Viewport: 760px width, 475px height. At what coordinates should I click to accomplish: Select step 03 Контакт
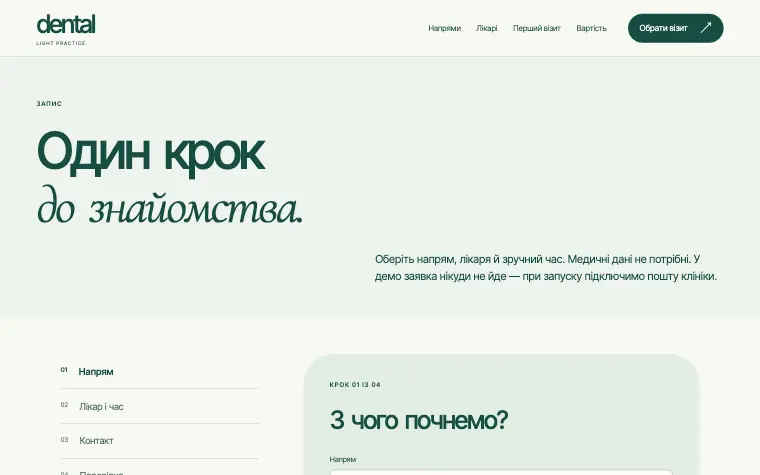159,441
